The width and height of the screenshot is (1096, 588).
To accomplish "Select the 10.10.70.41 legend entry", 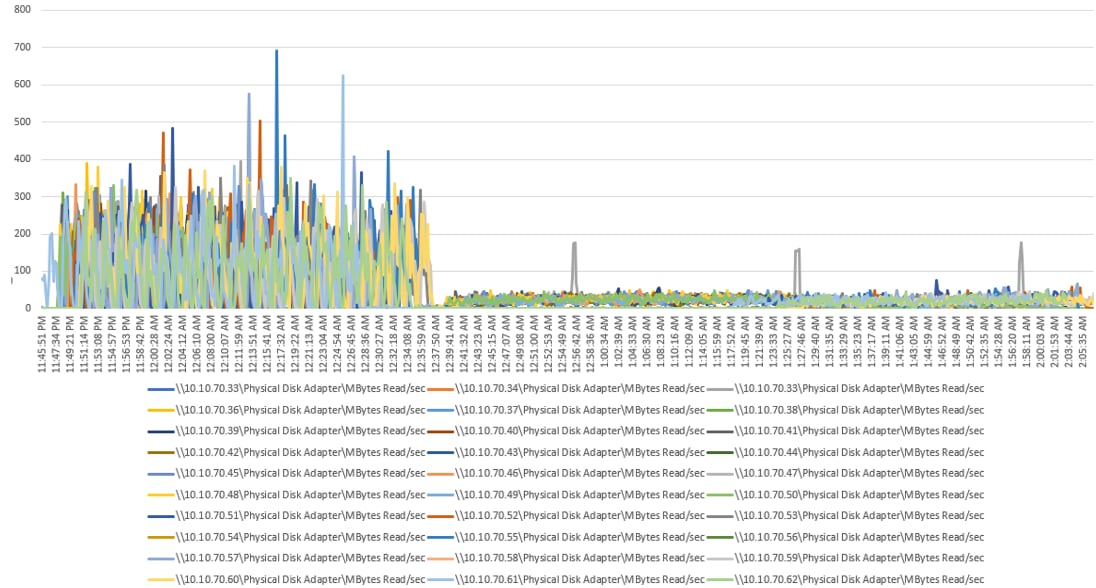I will [x=846, y=431].
